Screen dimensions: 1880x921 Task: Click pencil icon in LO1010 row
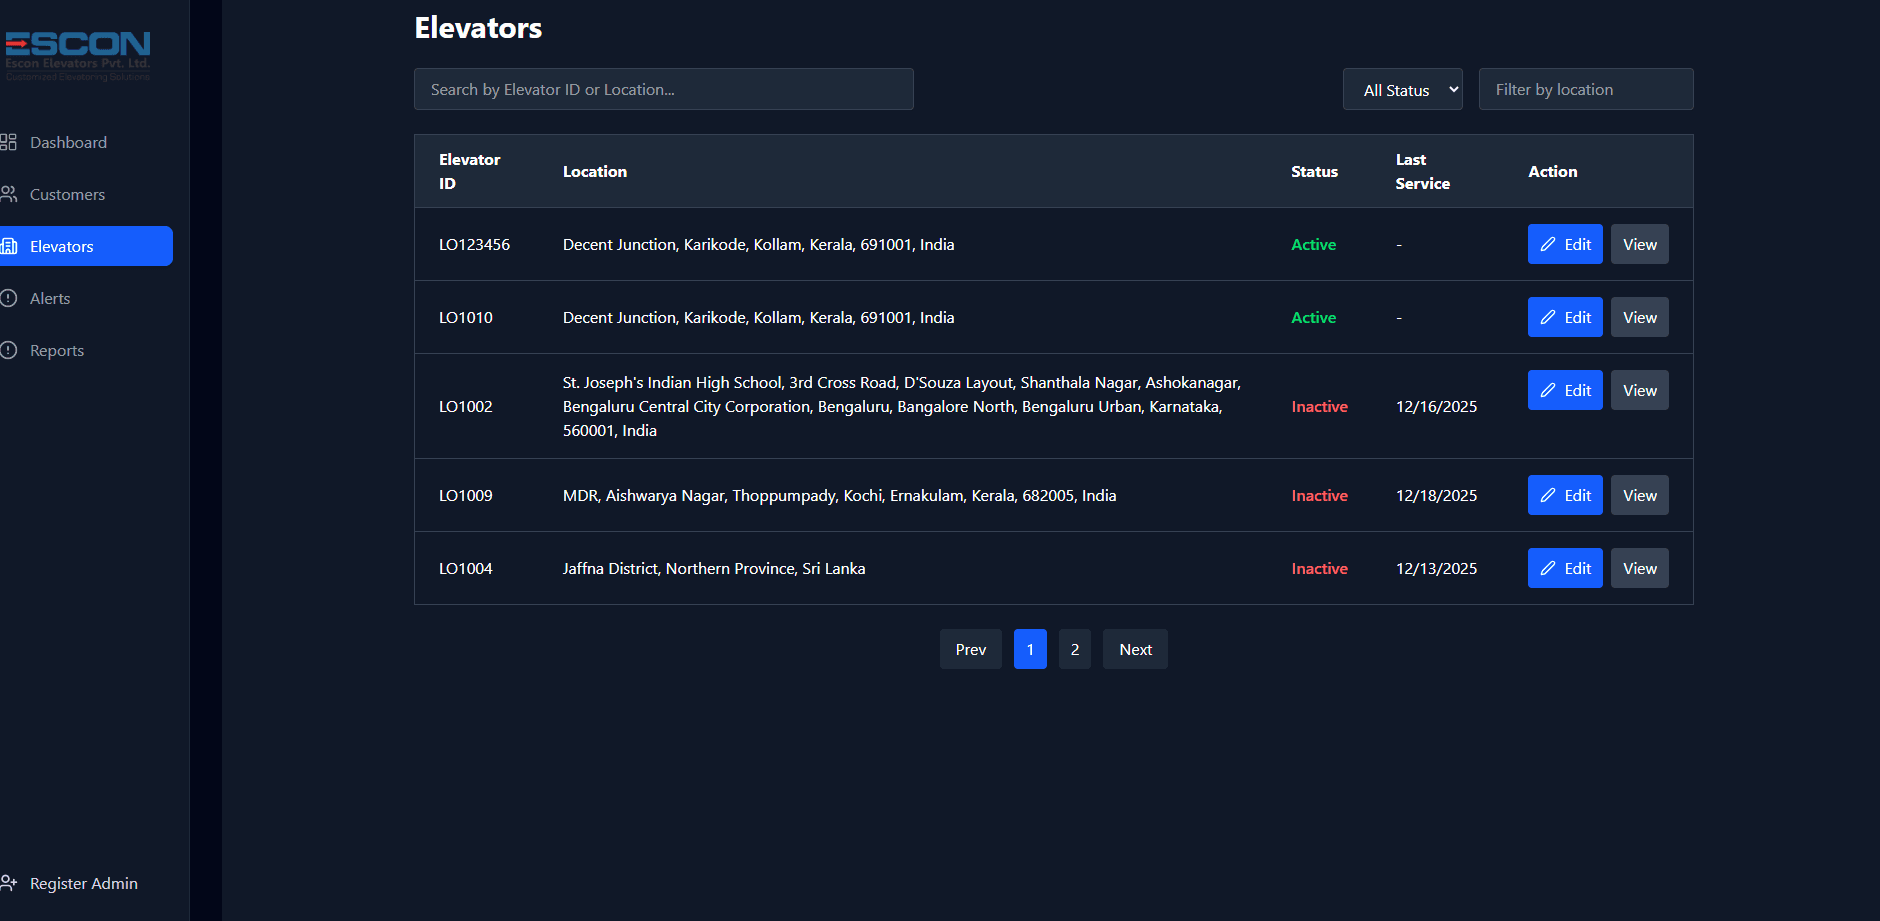[x=1548, y=317]
